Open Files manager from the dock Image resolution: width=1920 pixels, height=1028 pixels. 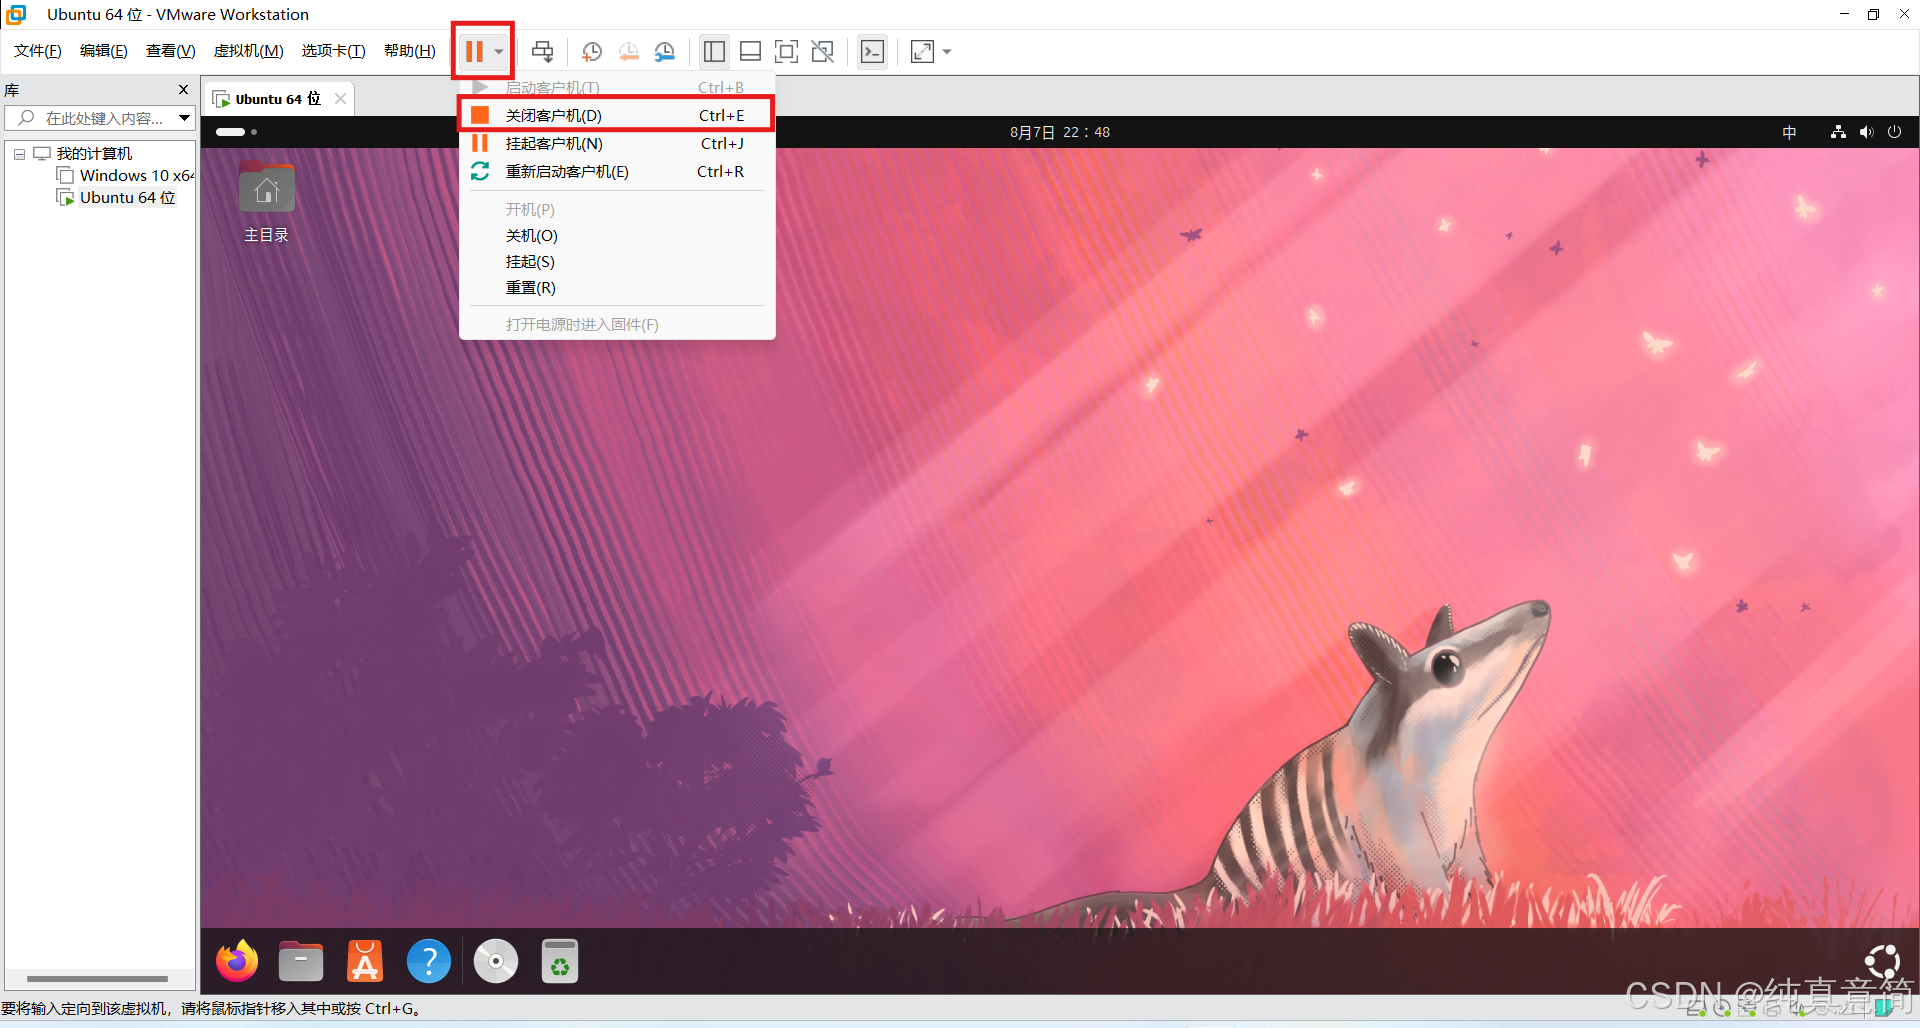click(301, 961)
